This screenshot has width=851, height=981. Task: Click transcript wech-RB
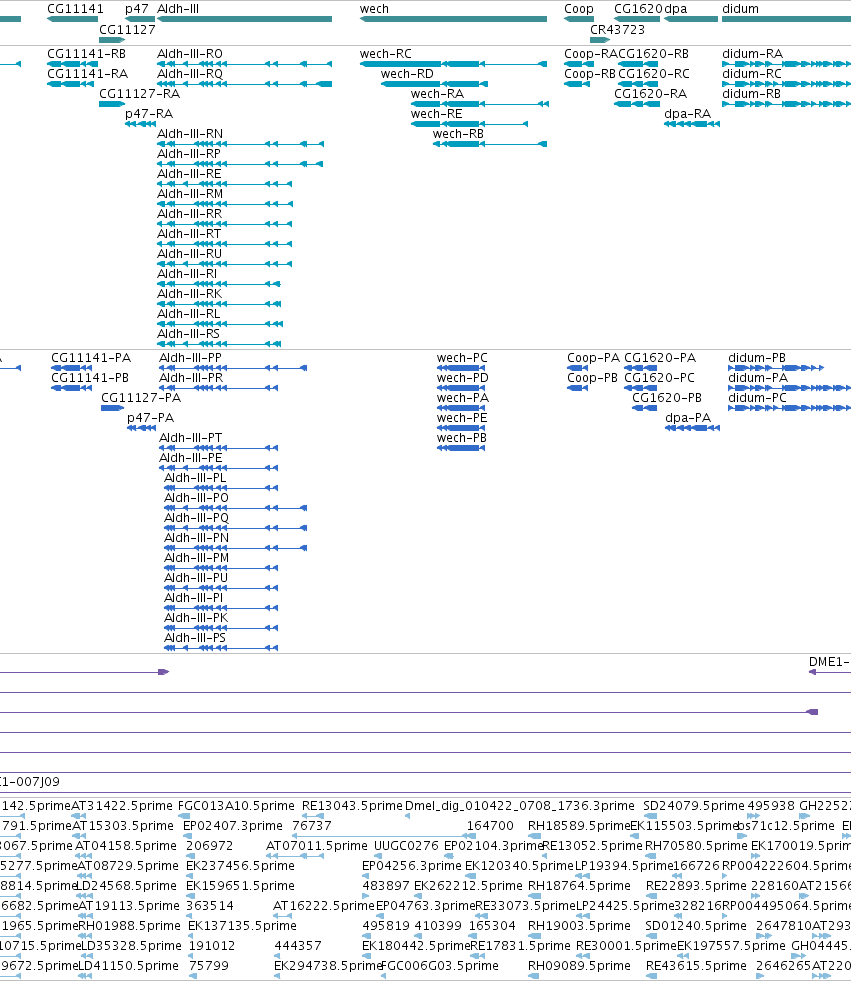click(x=458, y=134)
